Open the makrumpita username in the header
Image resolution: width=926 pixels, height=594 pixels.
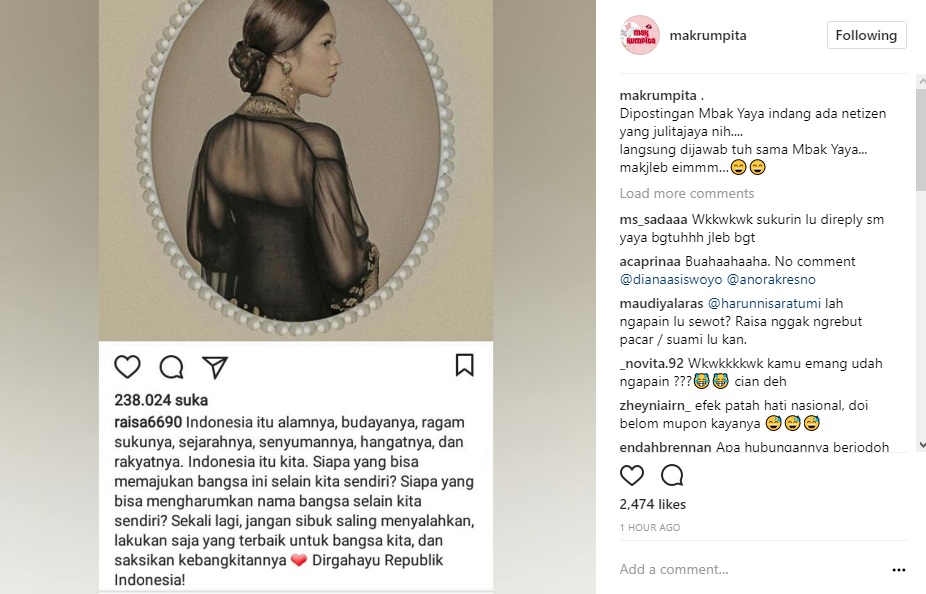(707, 35)
